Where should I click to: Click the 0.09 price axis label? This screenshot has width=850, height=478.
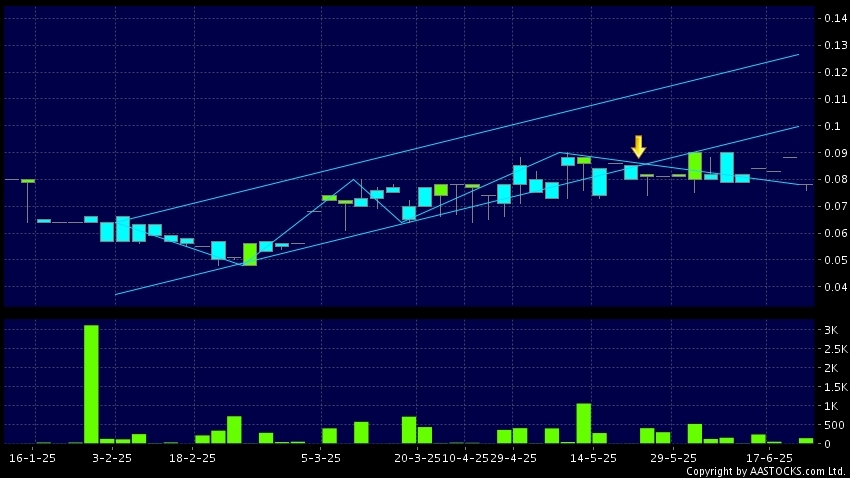click(x=835, y=153)
